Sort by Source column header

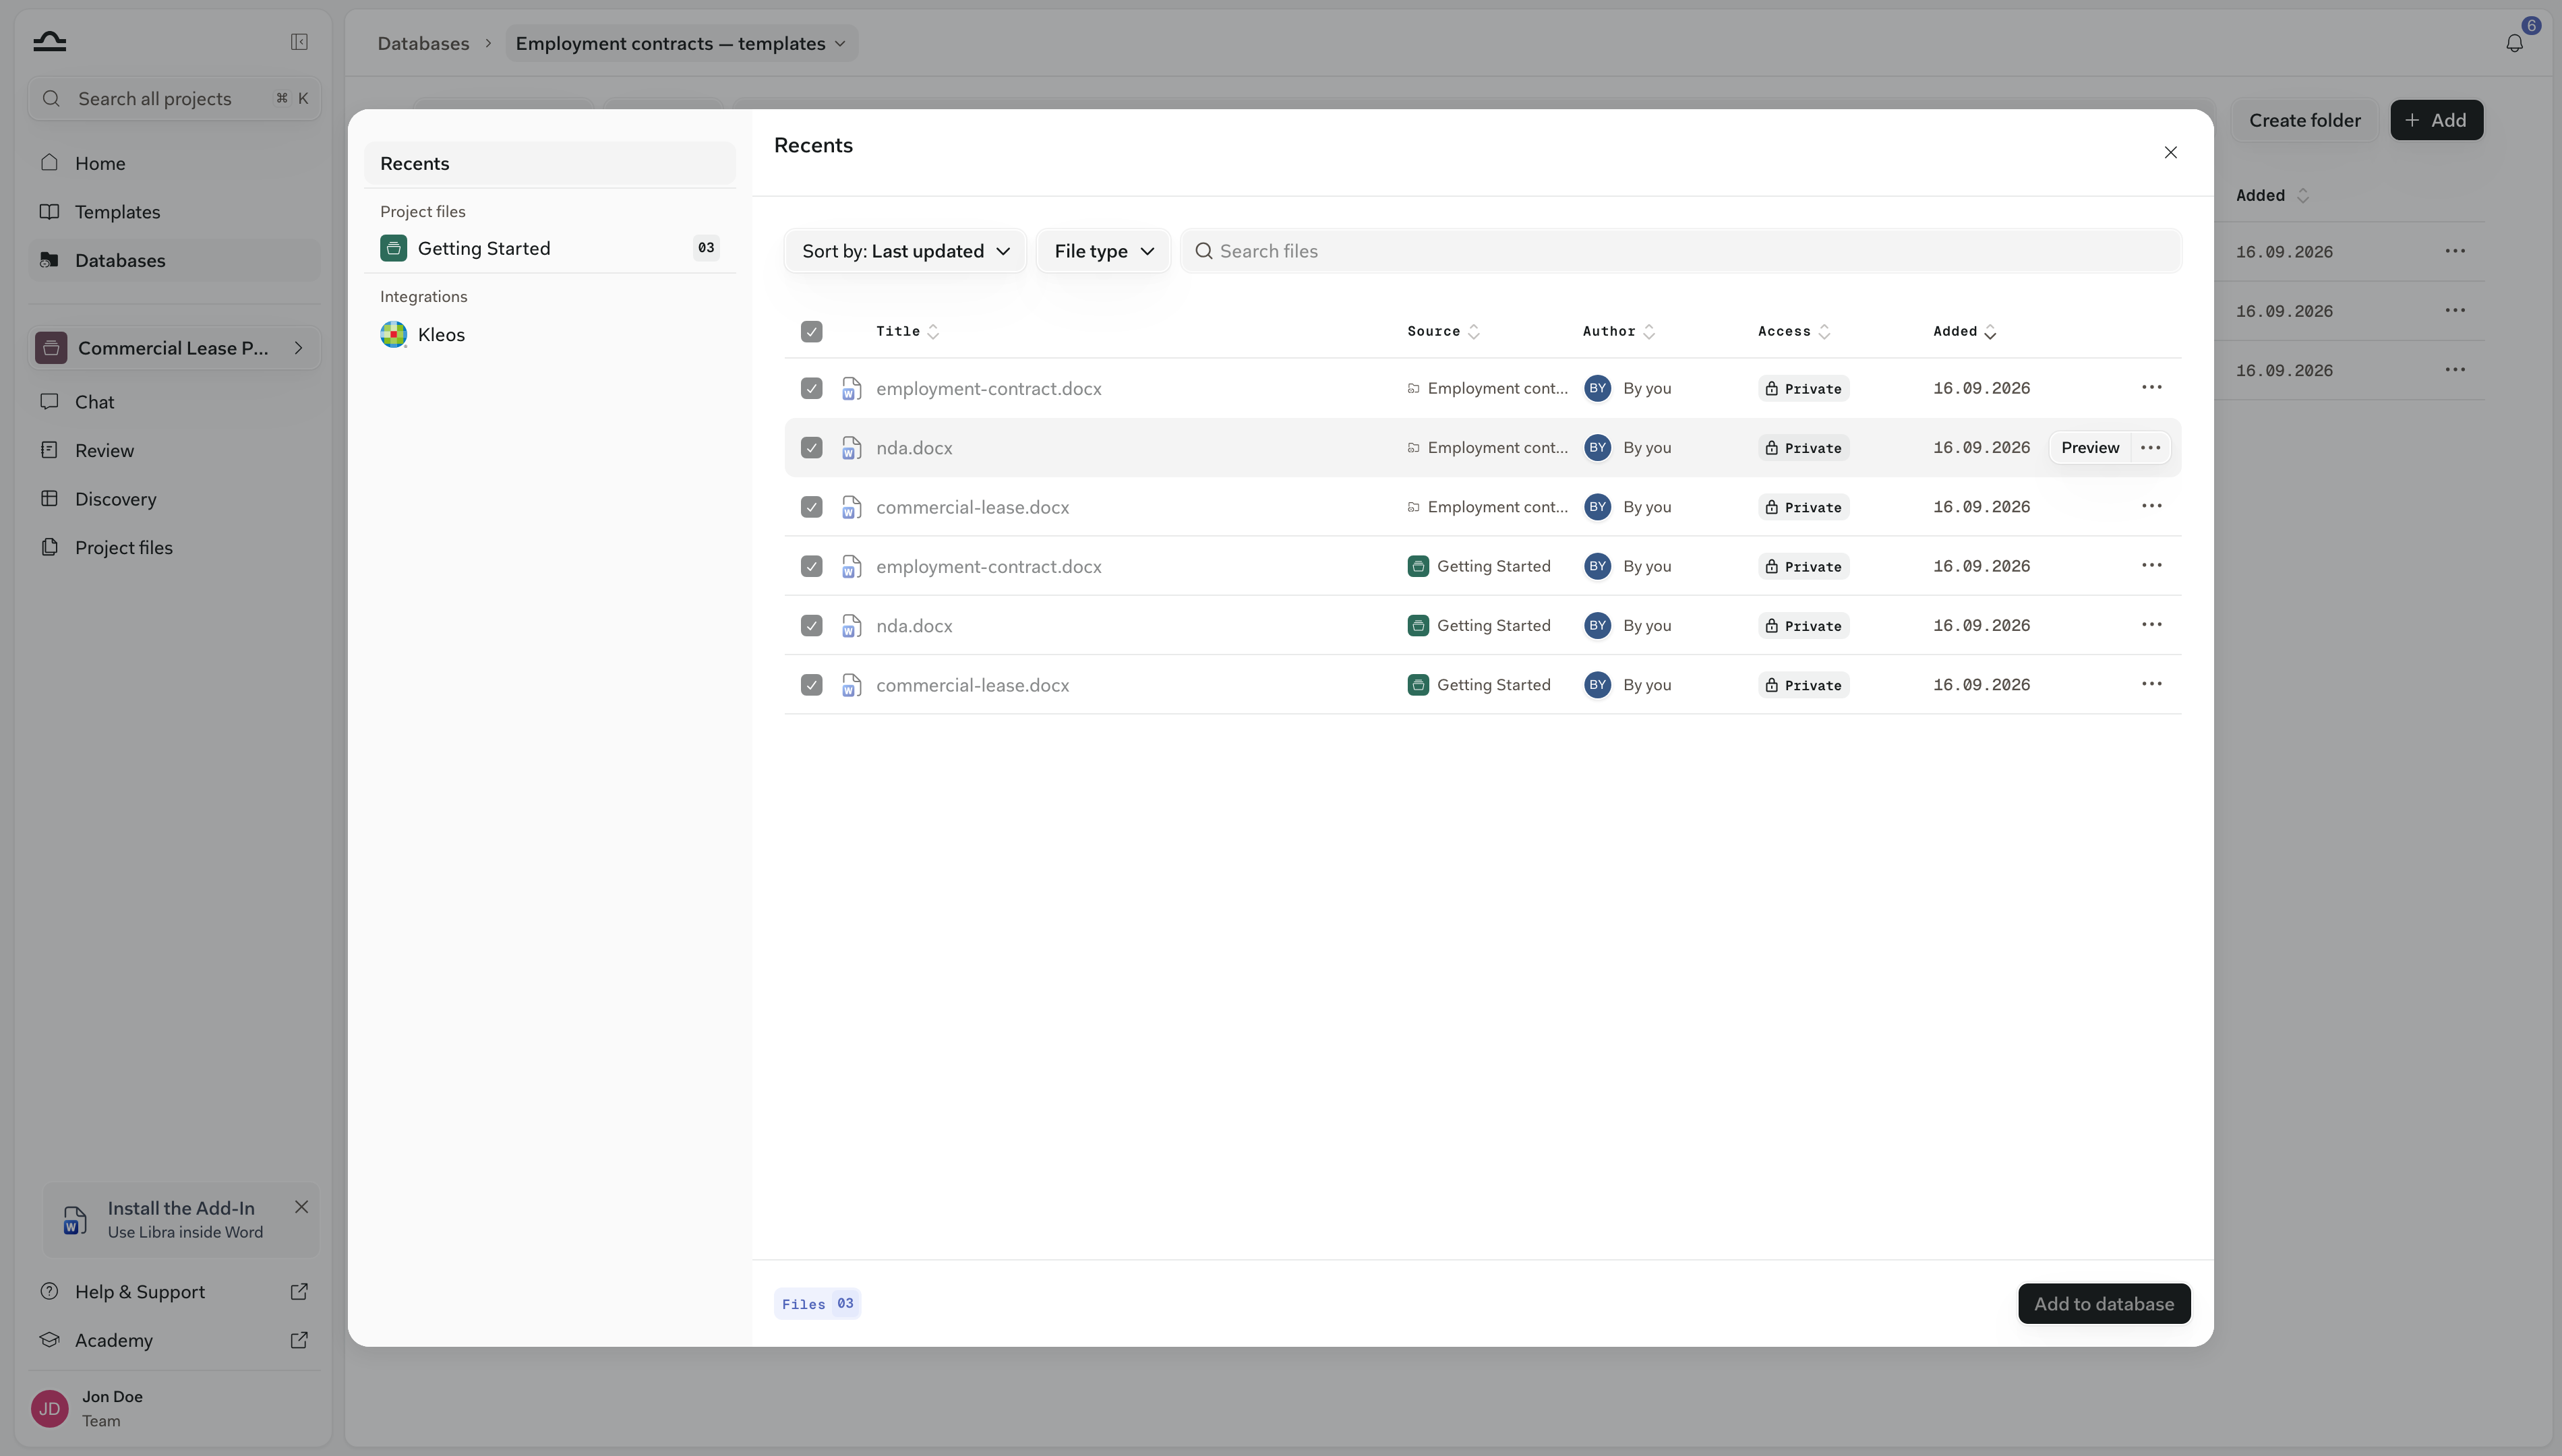[x=1443, y=331]
